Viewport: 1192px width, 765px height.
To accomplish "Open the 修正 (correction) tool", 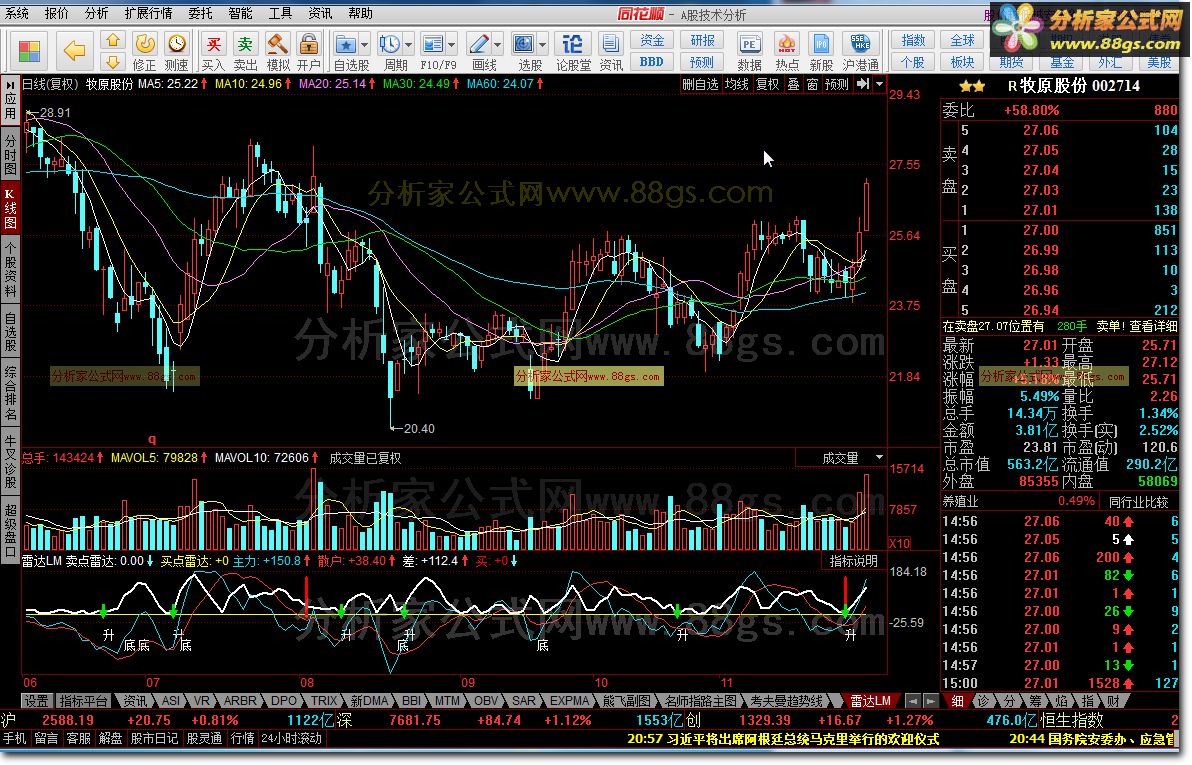I will [144, 52].
